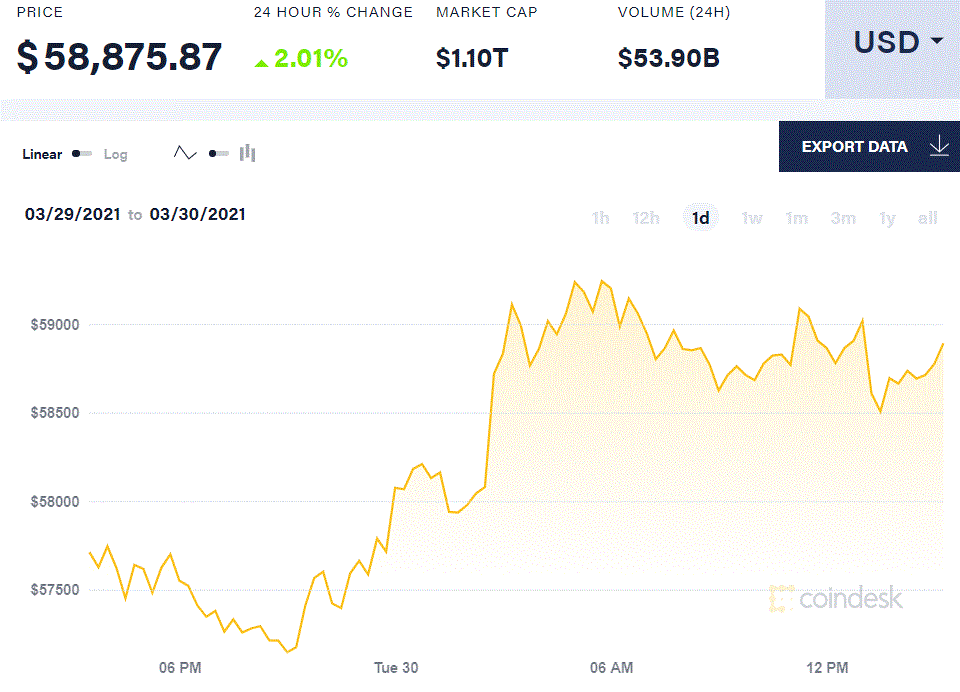Select the line chart icon

(x=185, y=152)
